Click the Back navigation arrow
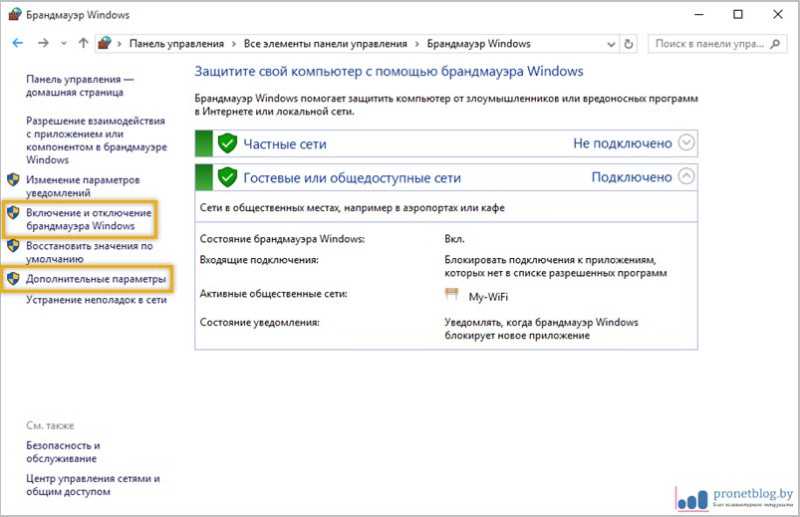The height and width of the screenshot is (517, 800). point(18,43)
